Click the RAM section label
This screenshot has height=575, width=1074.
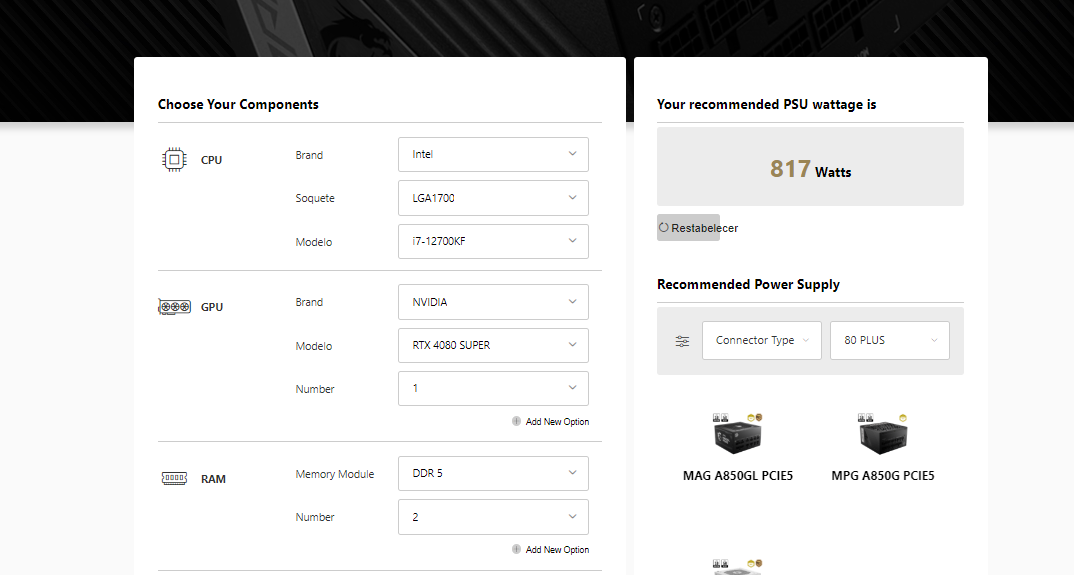(213, 479)
